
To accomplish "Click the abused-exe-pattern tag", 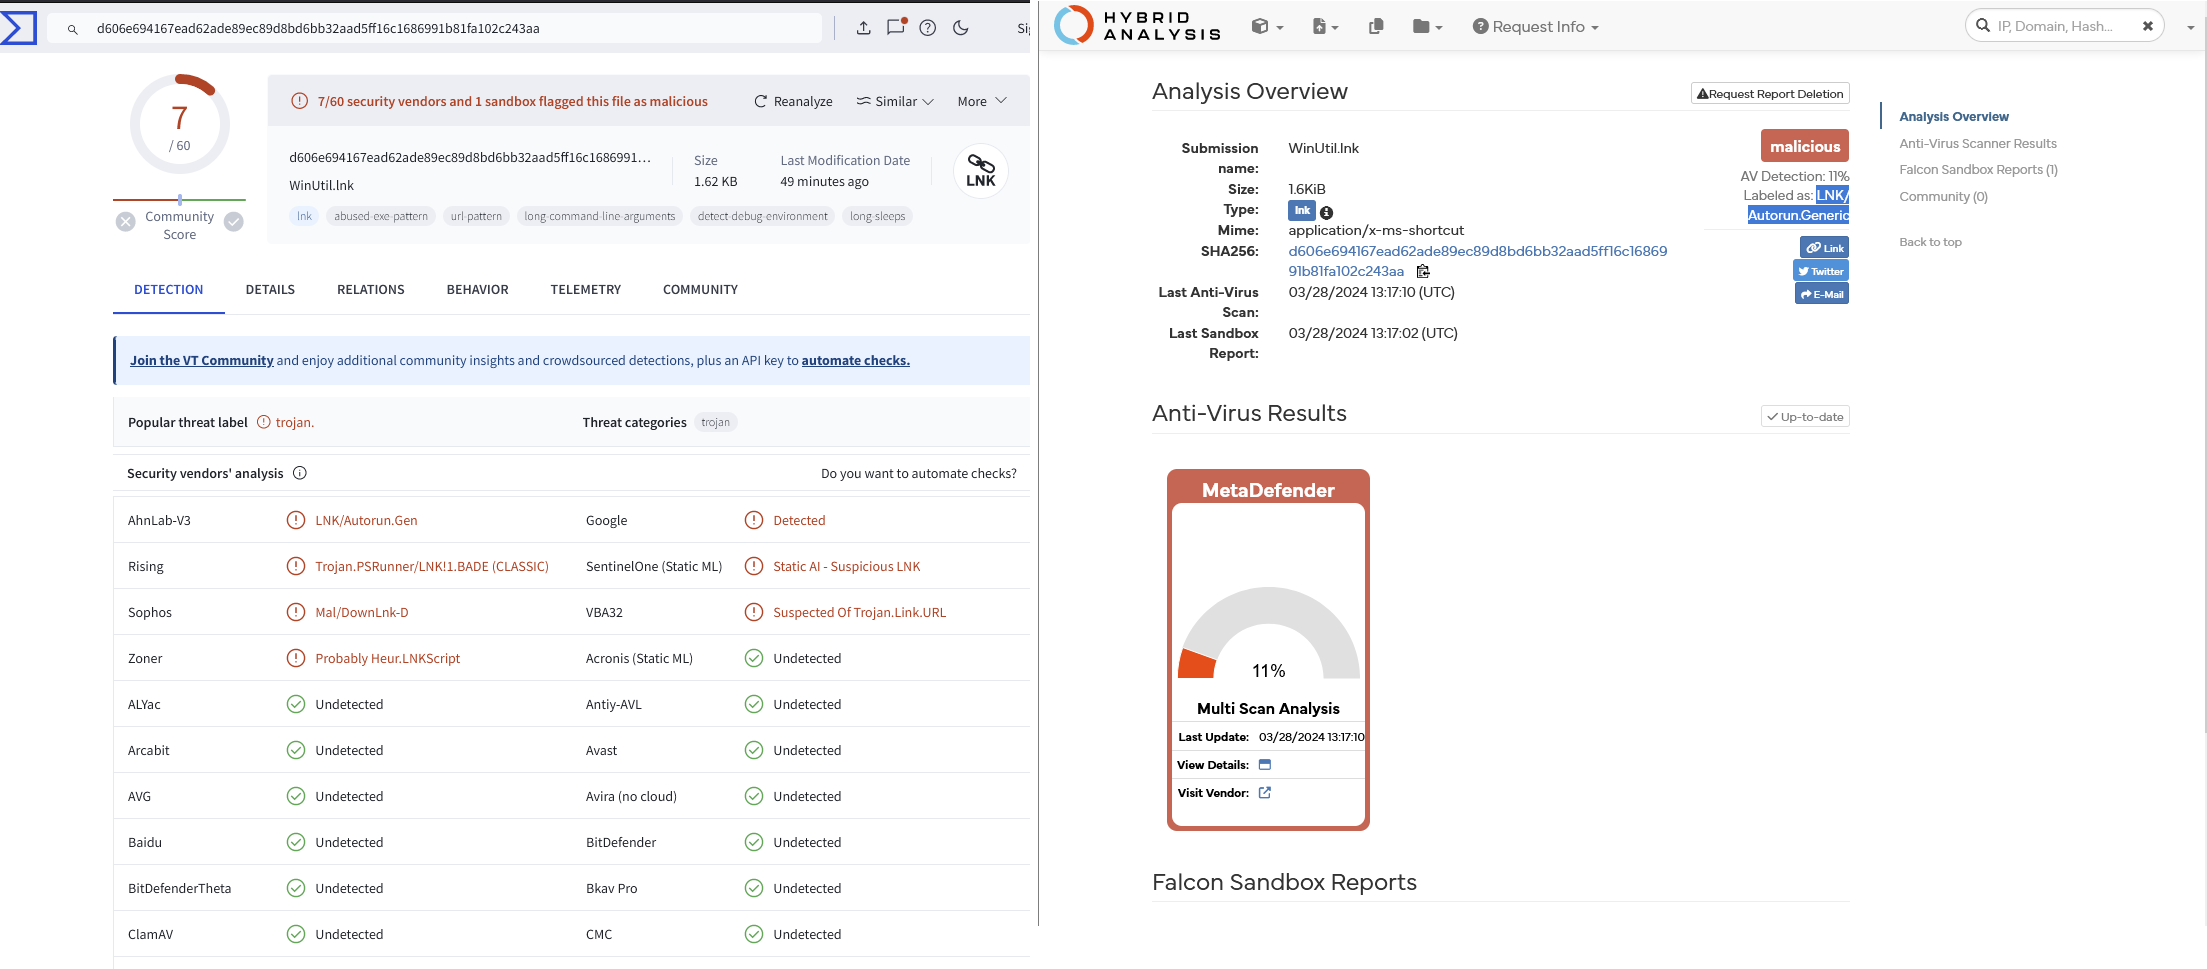I will coord(381,216).
